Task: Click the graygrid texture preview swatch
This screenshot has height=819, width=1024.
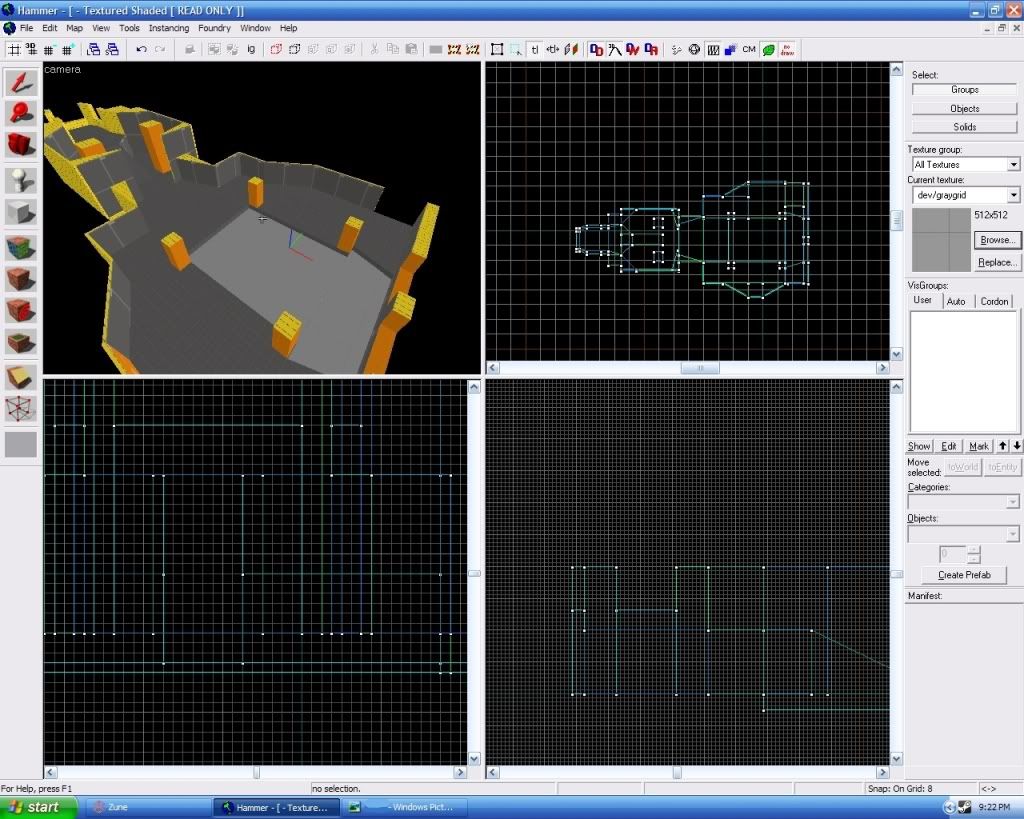Action: (939, 239)
